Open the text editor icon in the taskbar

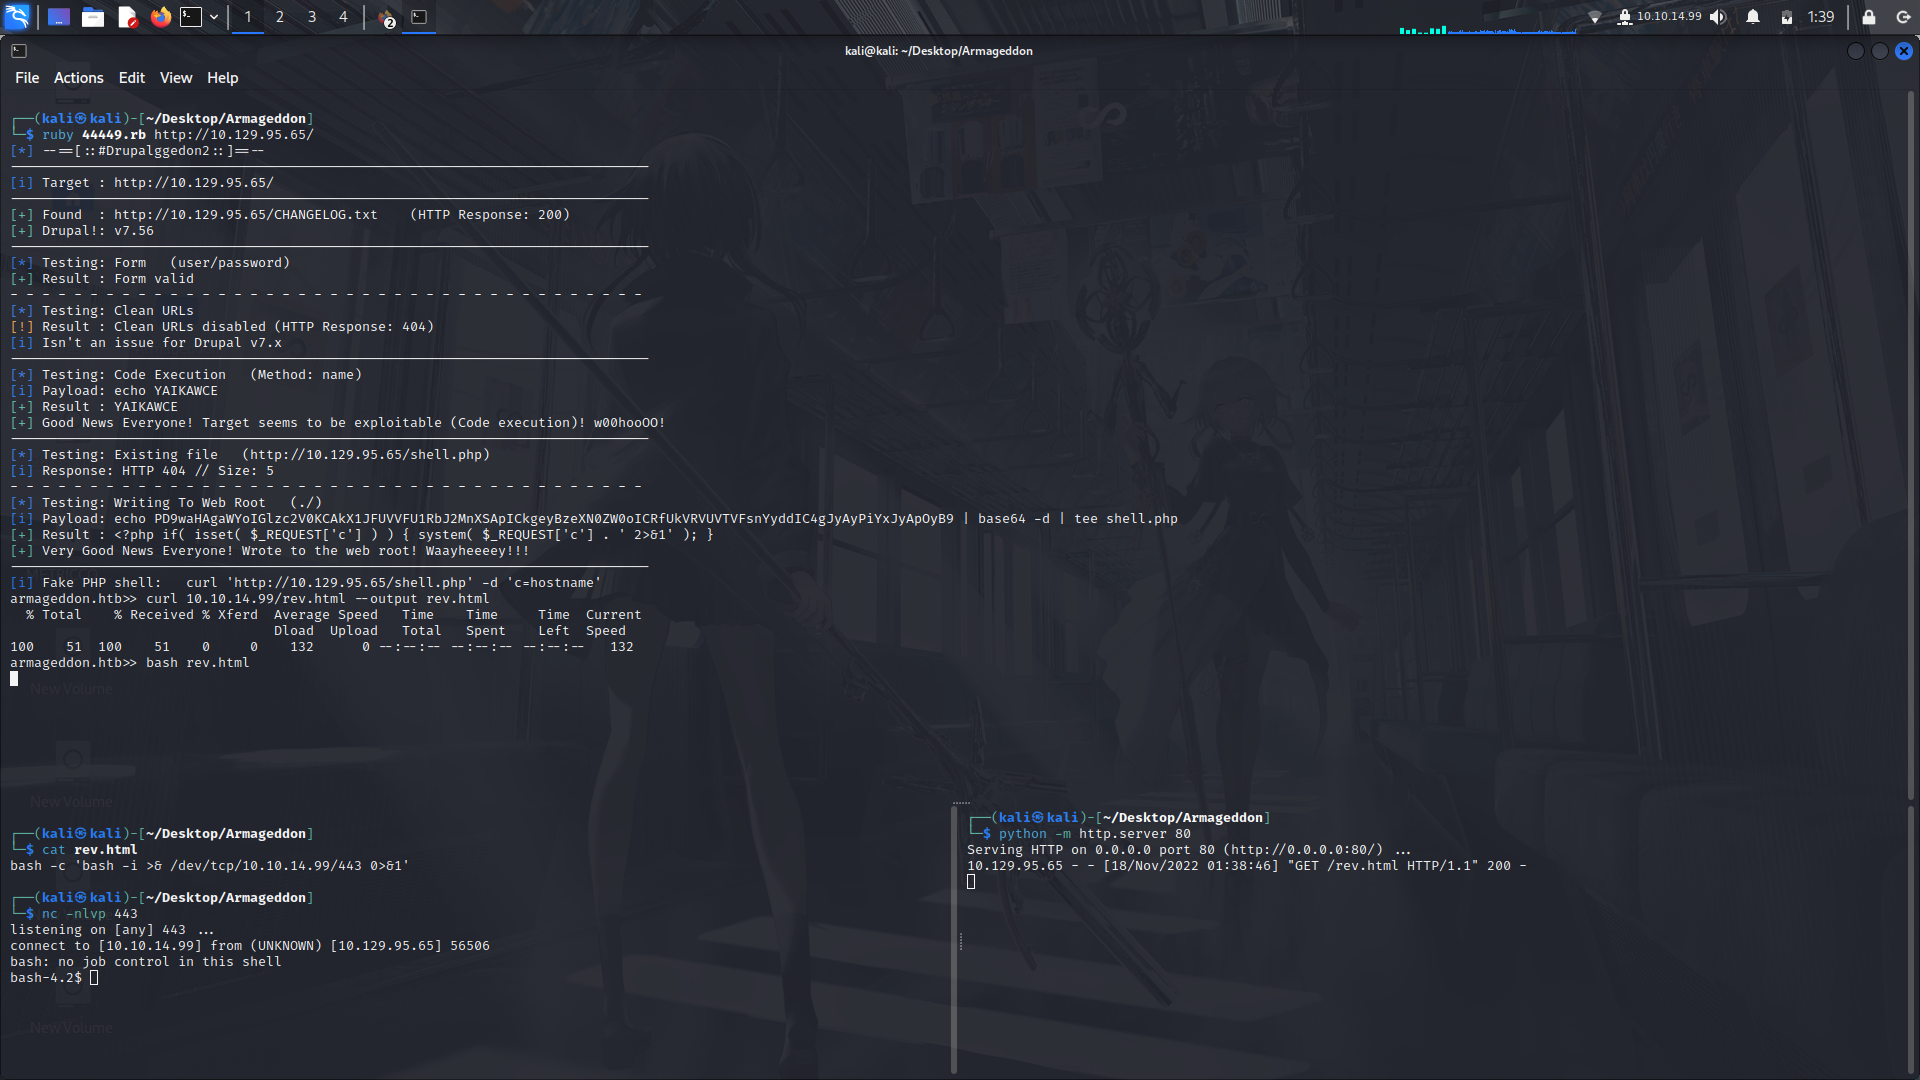point(127,17)
